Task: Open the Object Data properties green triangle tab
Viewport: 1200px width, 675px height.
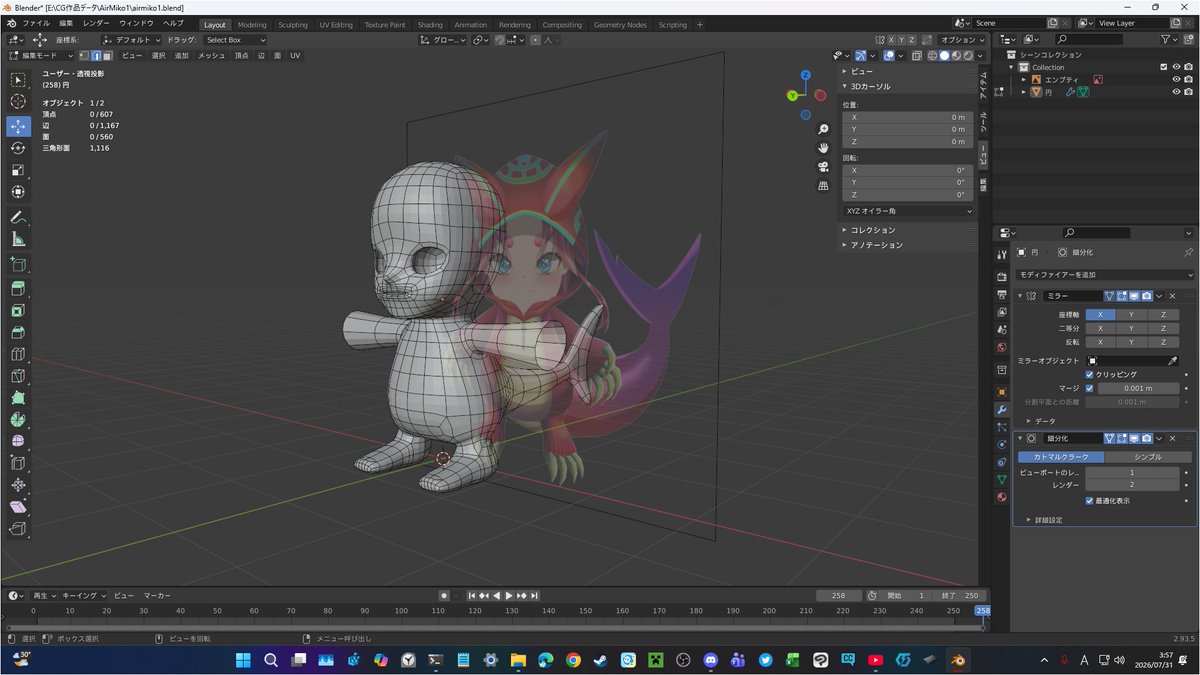Action: [x=1002, y=479]
